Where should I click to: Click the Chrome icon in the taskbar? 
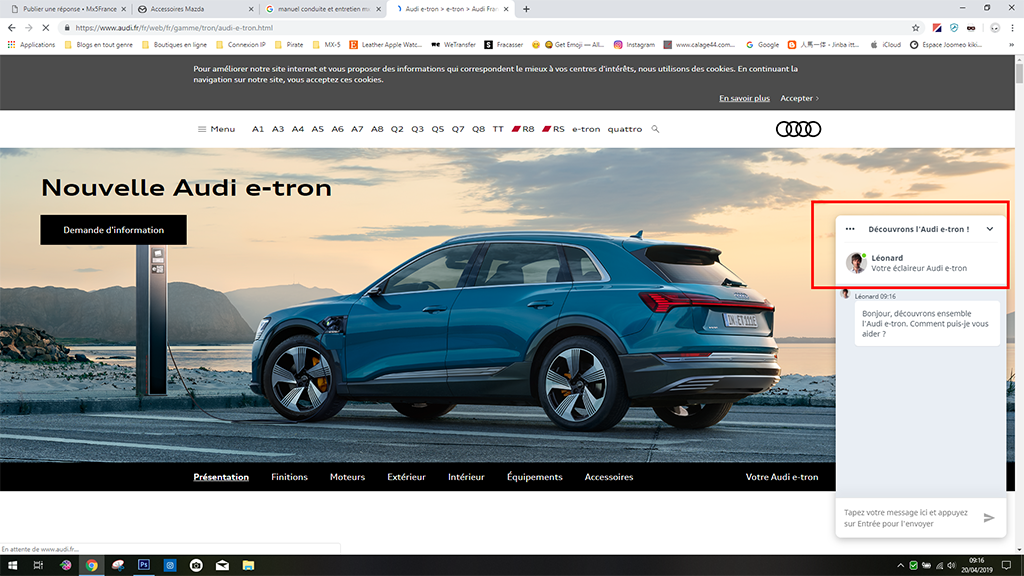click(91, 566)
